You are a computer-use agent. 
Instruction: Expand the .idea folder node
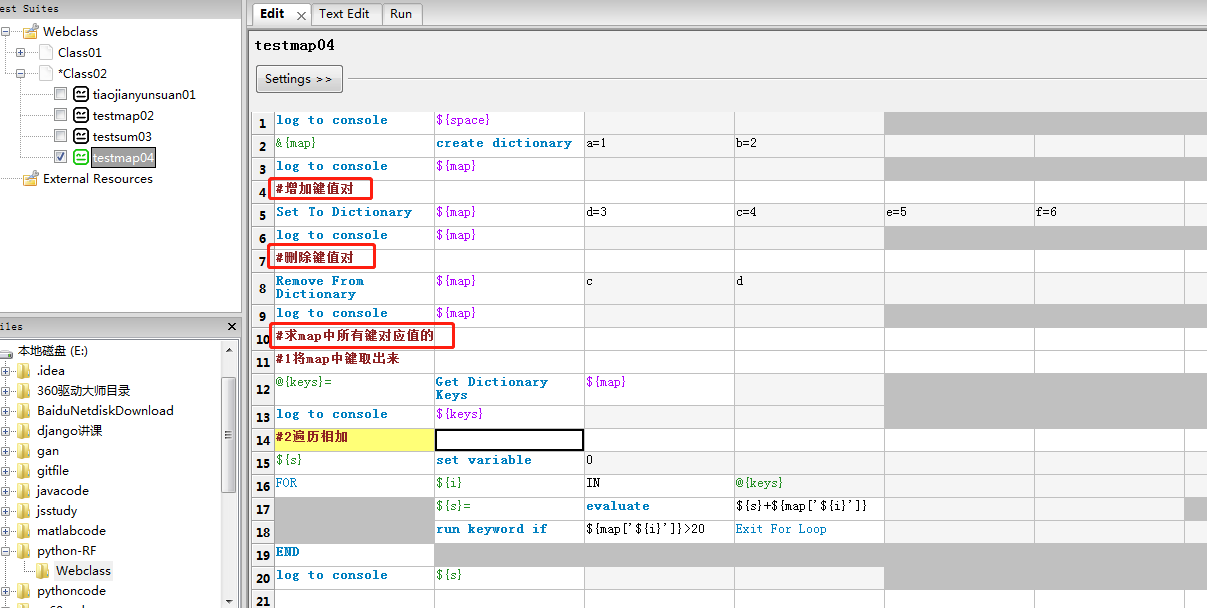pos(6,371)
